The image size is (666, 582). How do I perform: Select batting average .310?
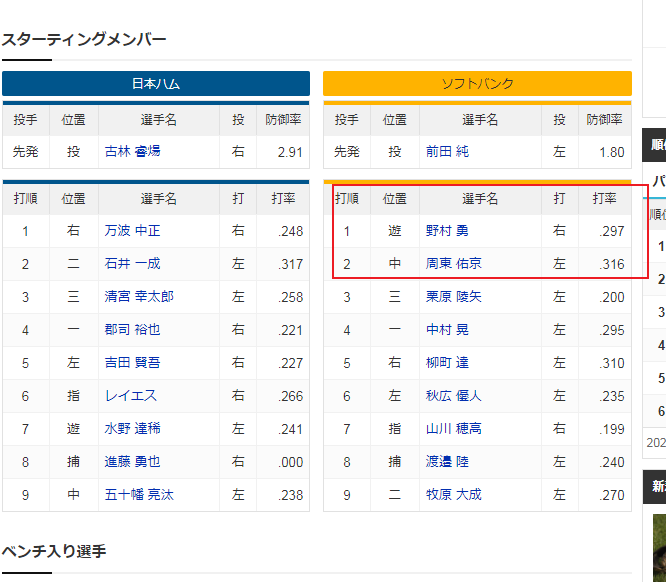612,363
